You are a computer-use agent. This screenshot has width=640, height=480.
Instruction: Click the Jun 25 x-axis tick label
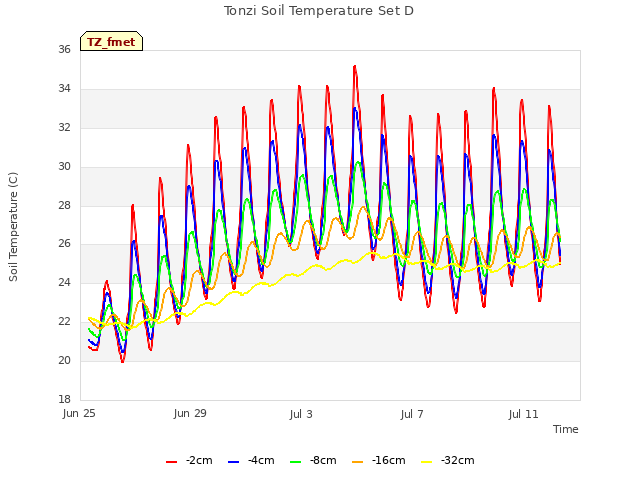79,414
